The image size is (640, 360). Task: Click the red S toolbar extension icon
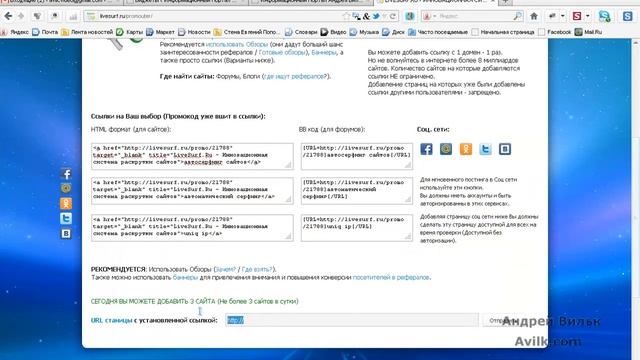point(577,16)
